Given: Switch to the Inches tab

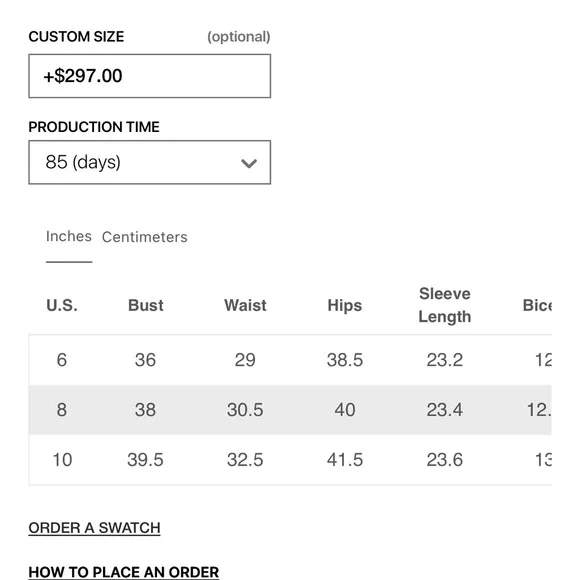Looking at the screenshot, I should (69, 236).
